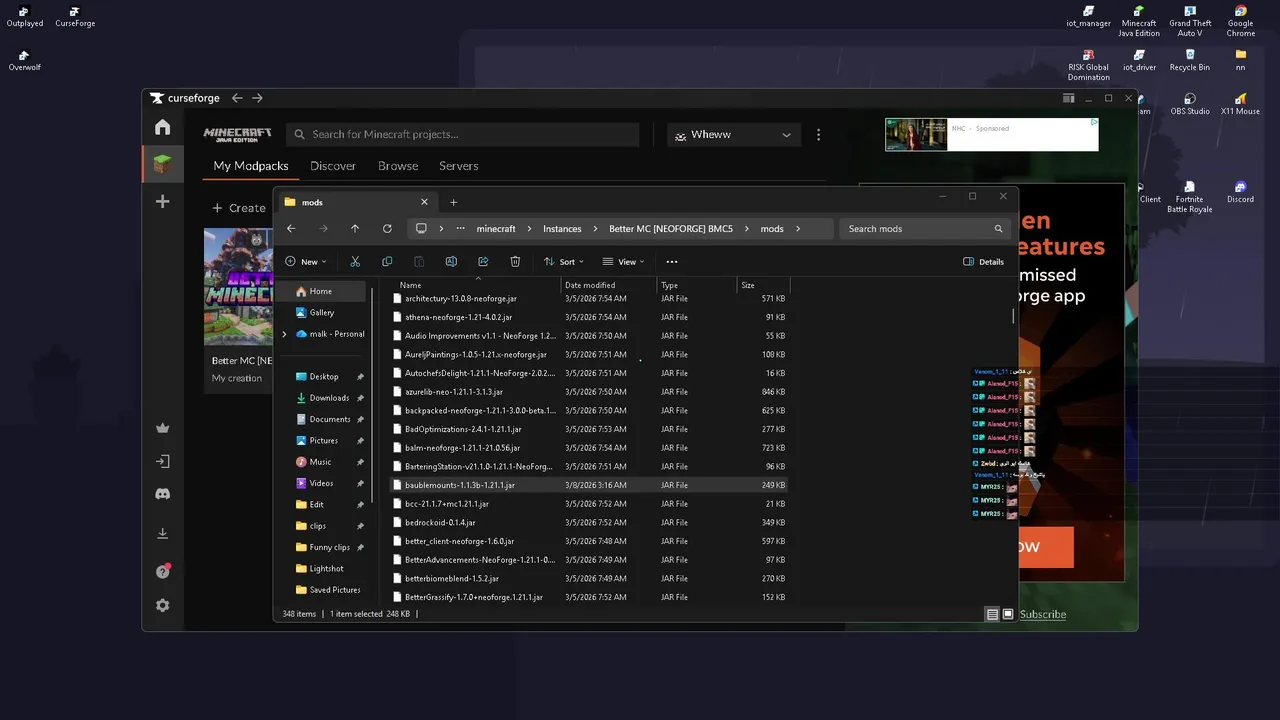Open Grand Theft Auto V desktop shortcut
Screen dimensions: 1280x720
click(1190, 20)
